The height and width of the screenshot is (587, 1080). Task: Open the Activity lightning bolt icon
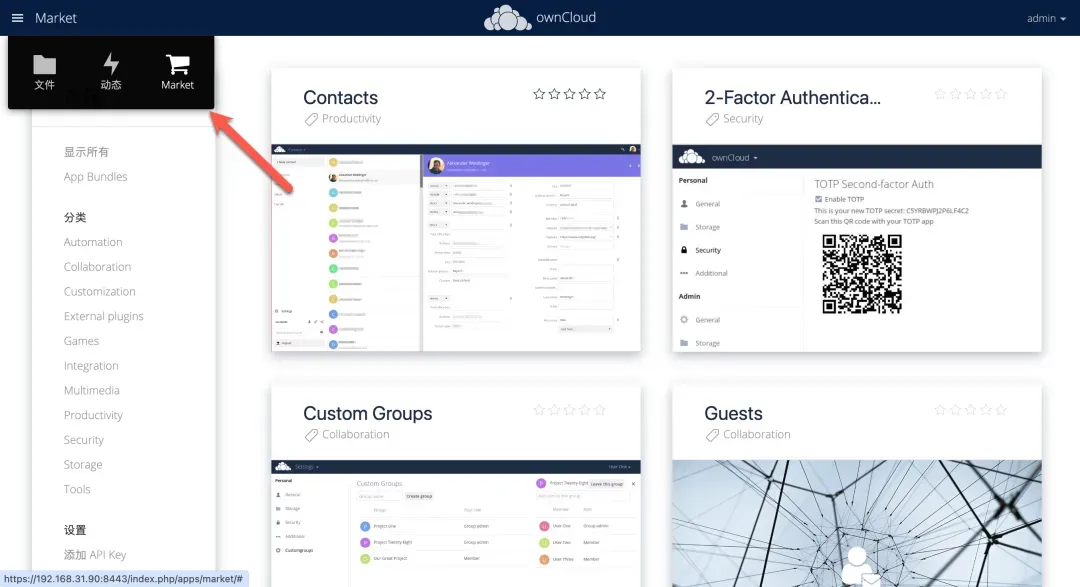click(111, 66)
